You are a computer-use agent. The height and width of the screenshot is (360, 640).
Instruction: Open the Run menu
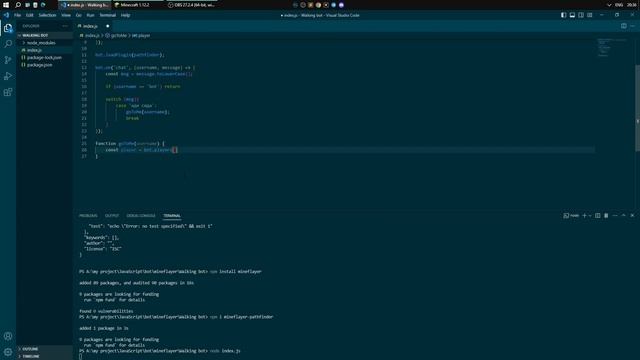click(90, 15)
